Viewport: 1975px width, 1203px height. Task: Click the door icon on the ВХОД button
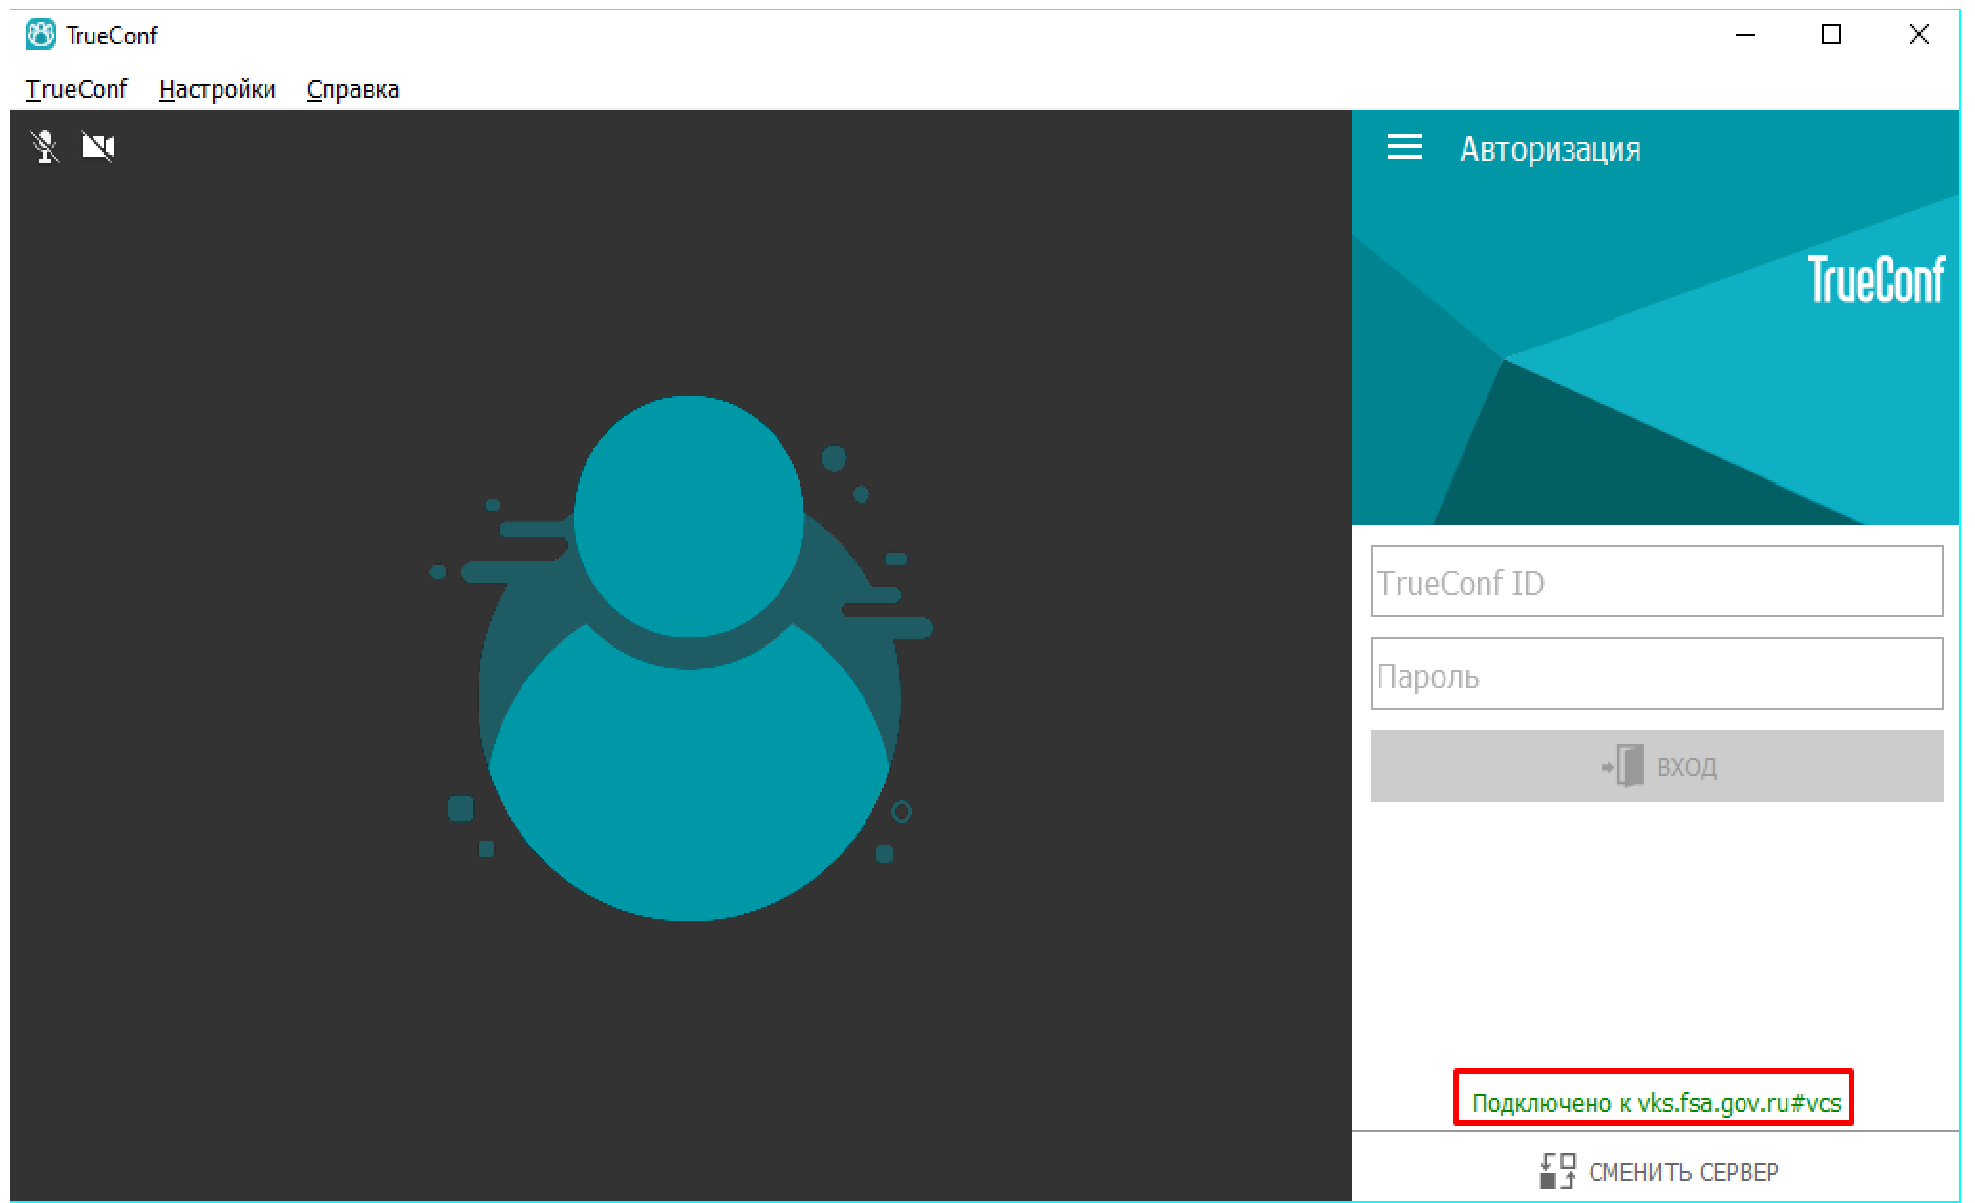(1624, 766)
